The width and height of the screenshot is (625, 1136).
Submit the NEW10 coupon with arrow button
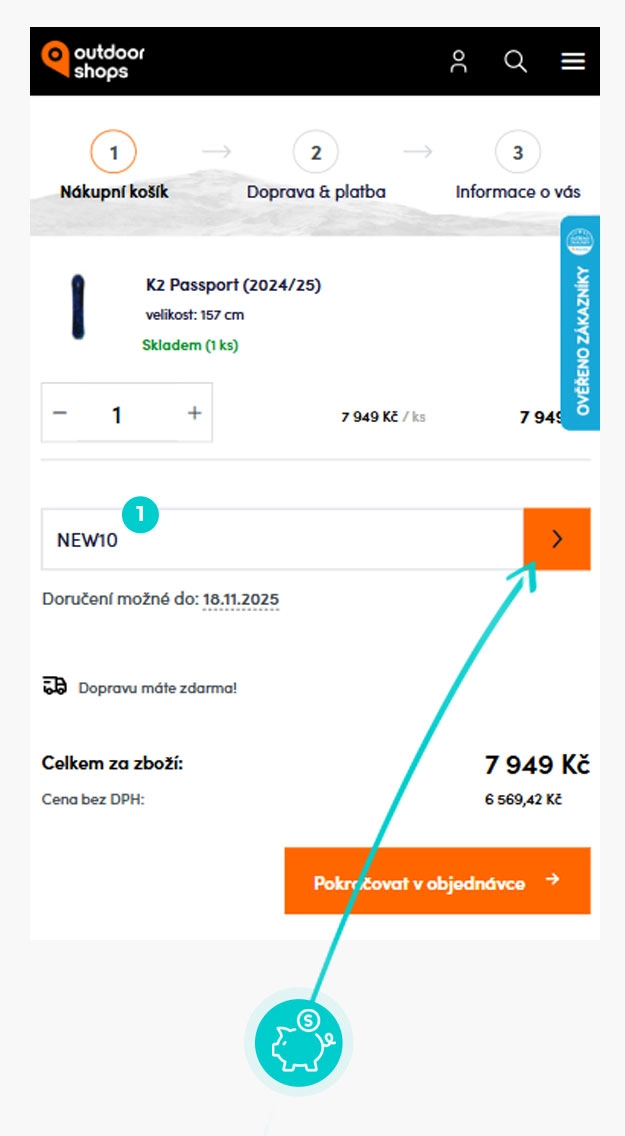point(557,539)
